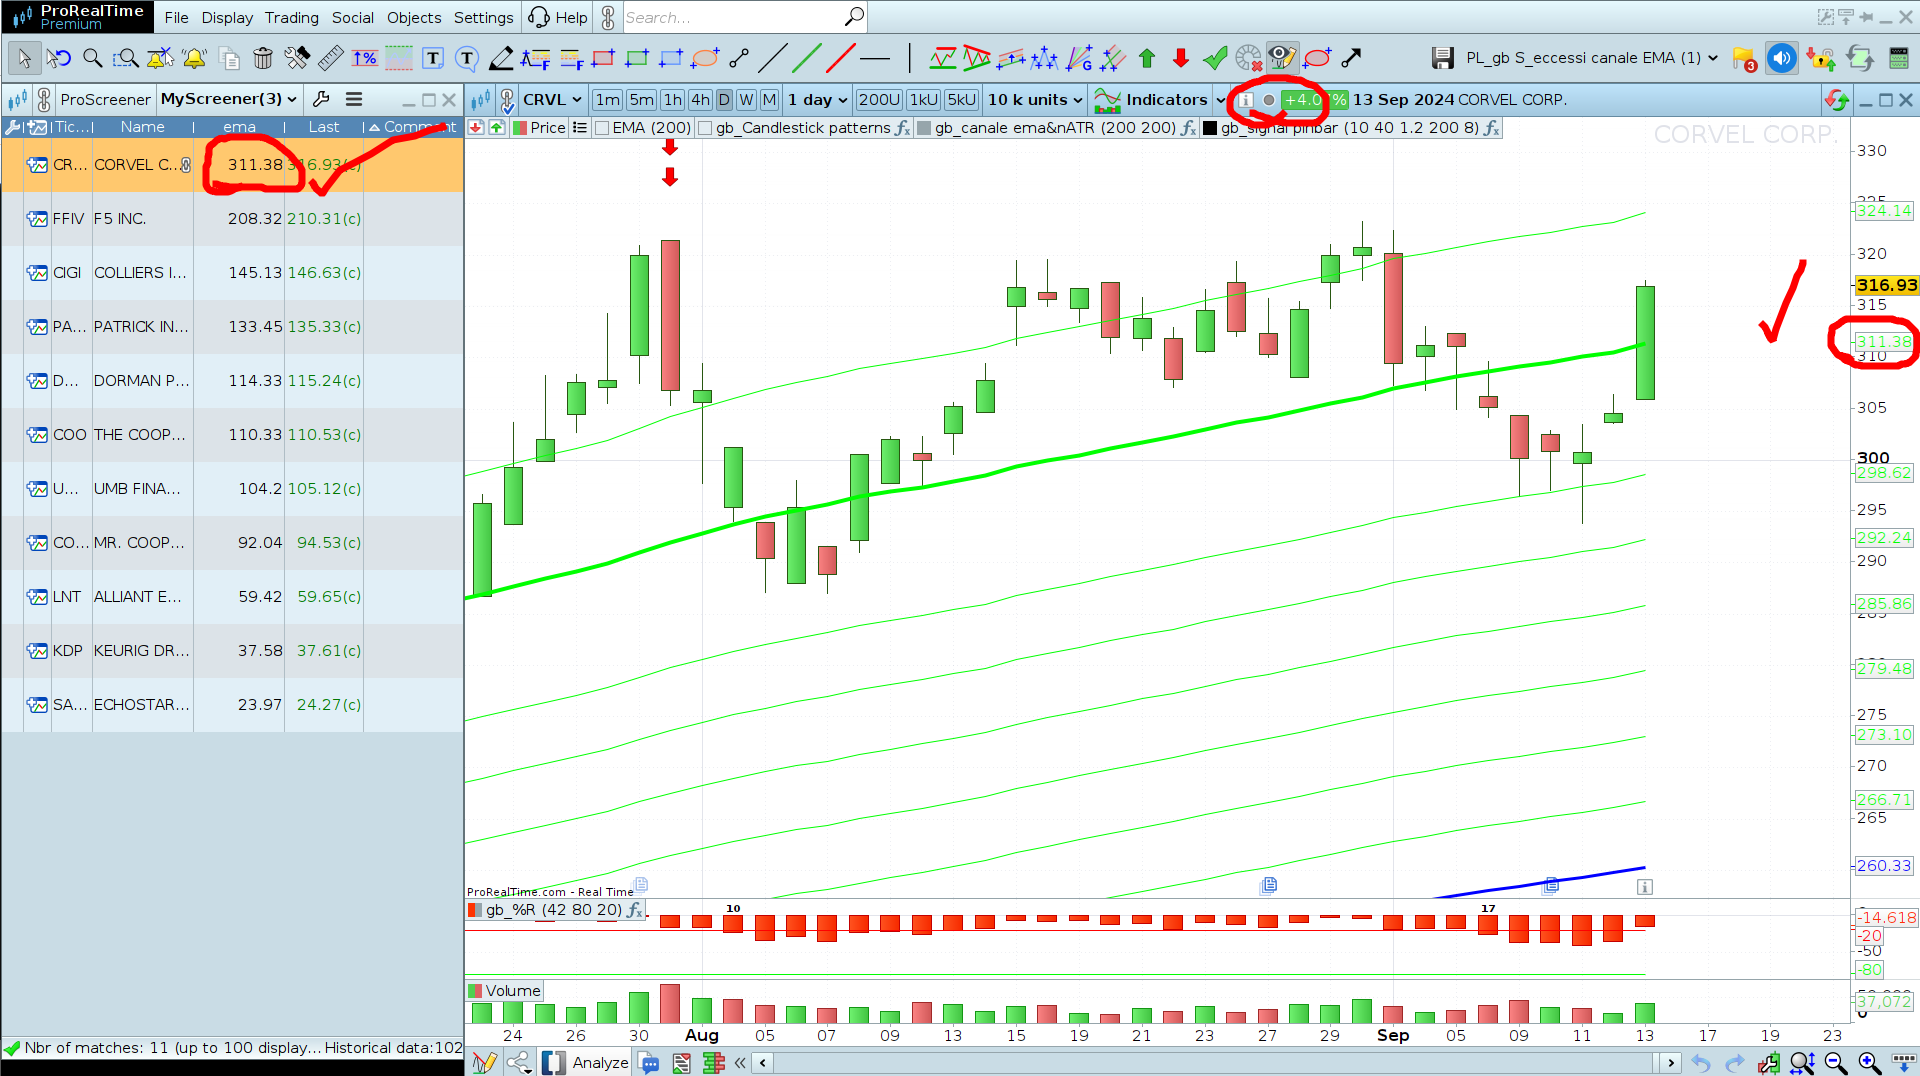This screenshot has width=1920, height=1076.
Task: Click the zoom in magnifier below chart
Action: [1869, 1063]
